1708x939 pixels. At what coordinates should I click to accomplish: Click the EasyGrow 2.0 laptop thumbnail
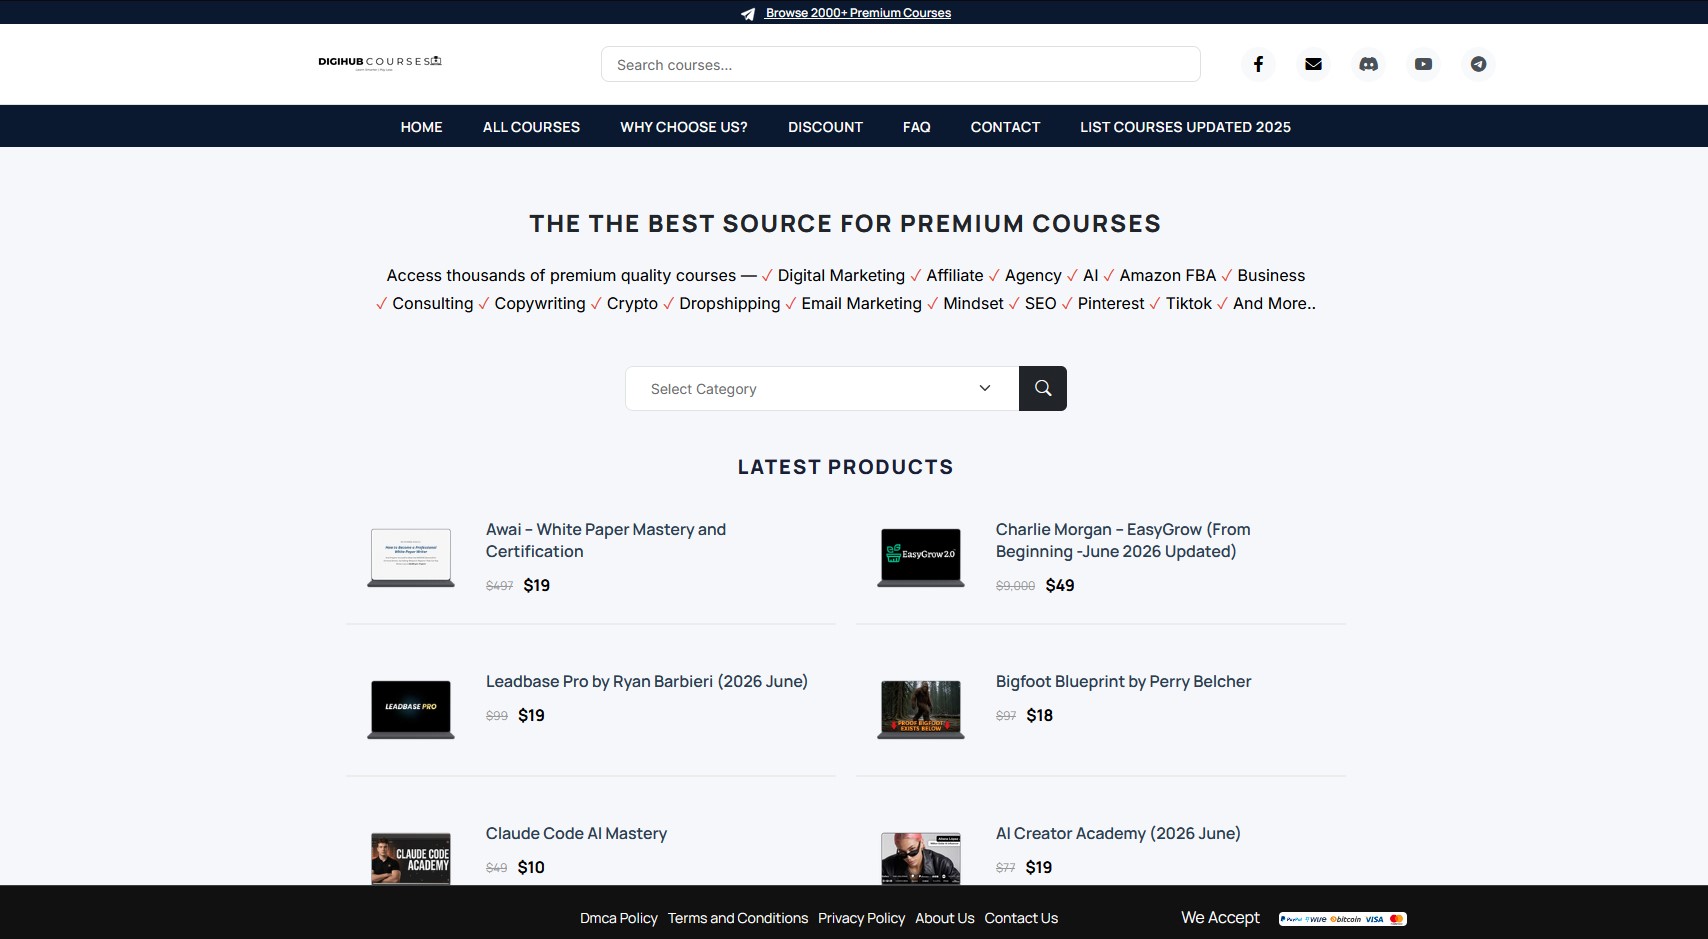click(x=921, y=557)
